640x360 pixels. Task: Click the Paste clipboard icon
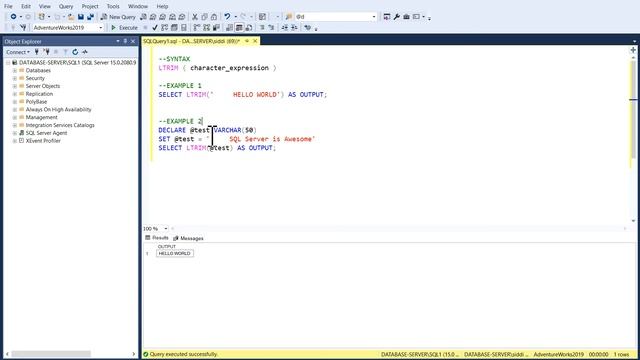click(x=214, y=17)
